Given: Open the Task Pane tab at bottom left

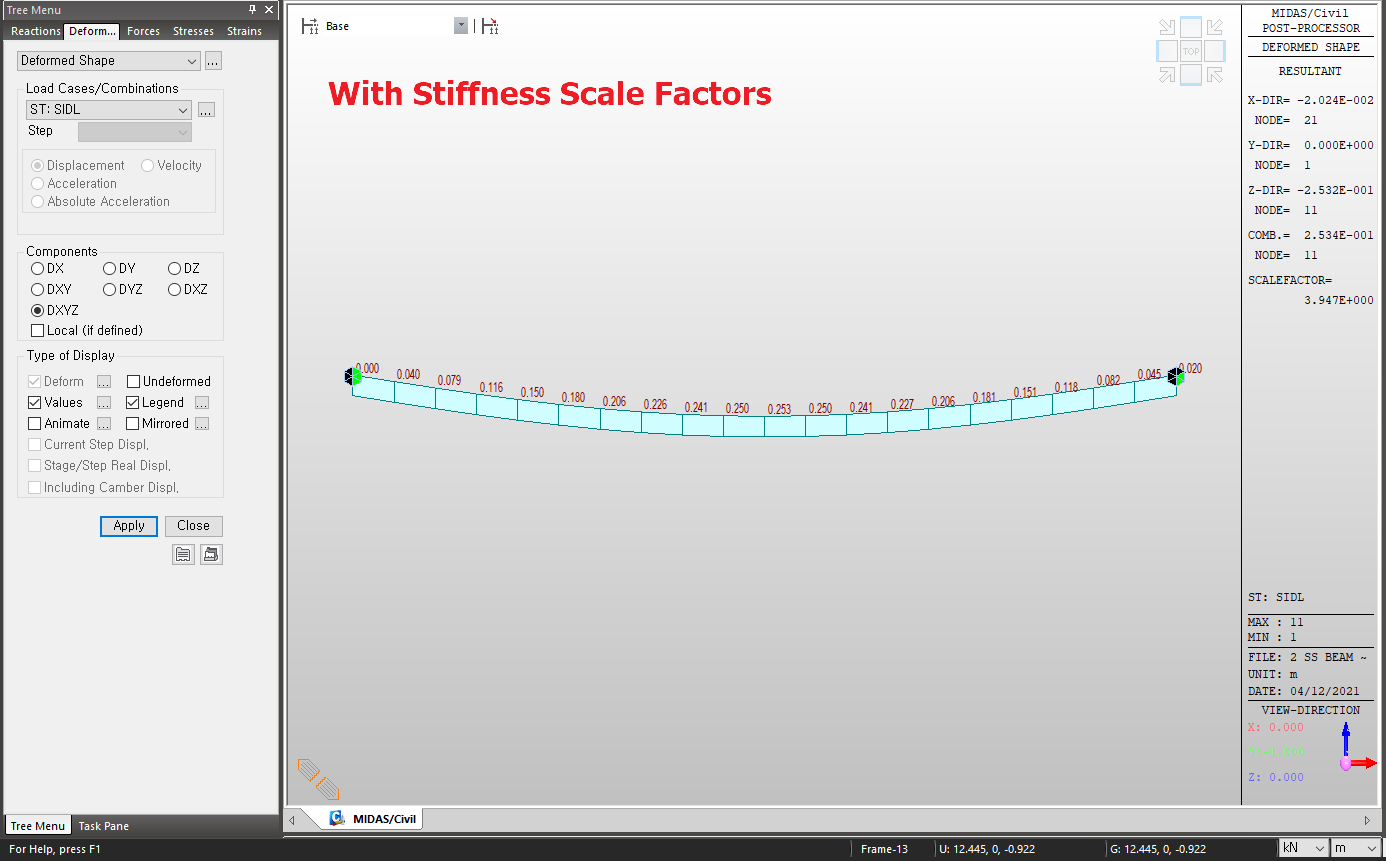Looking at the screenshot, I should point(103,825).
